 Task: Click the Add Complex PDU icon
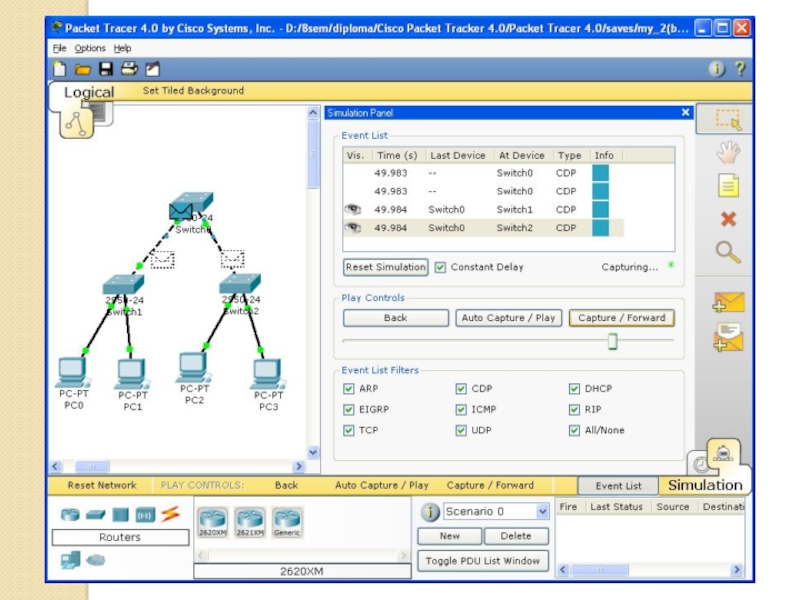point(728,338)
